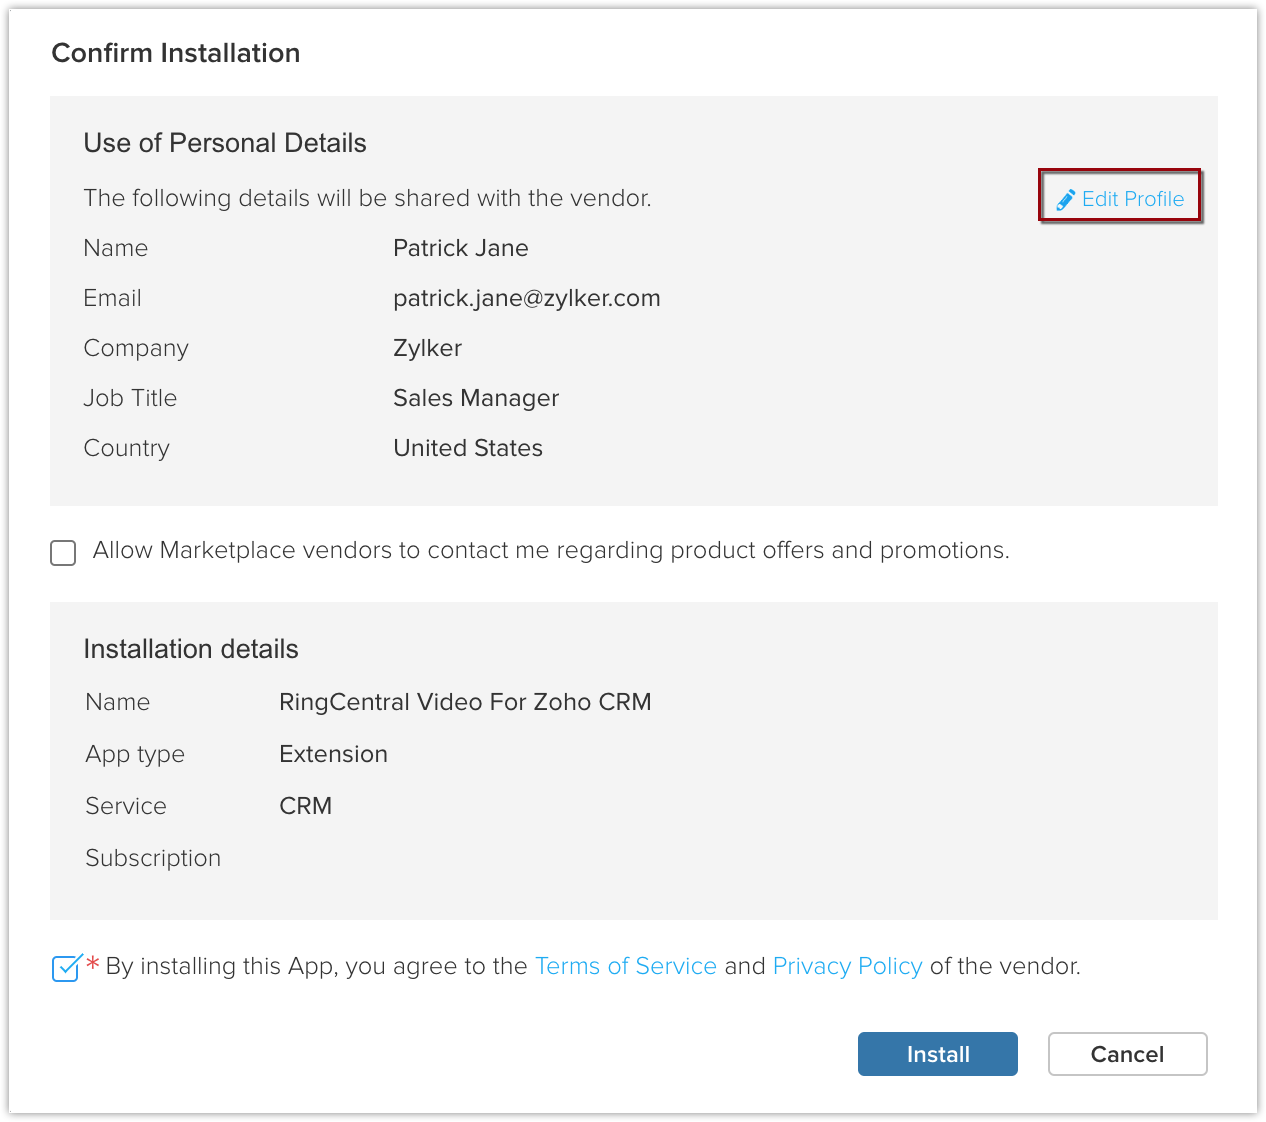The width and height of the screenshot is (1266, 1122).
Task: Open the Edit Profile link
Action: pos(1132,199)
